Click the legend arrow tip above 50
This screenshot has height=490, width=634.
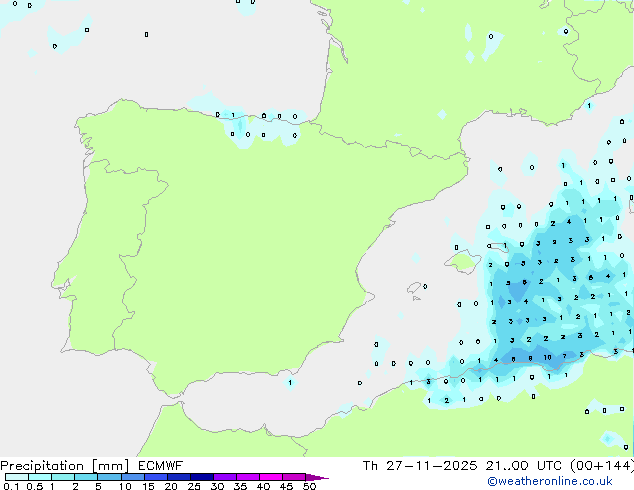tap(317, 477)
